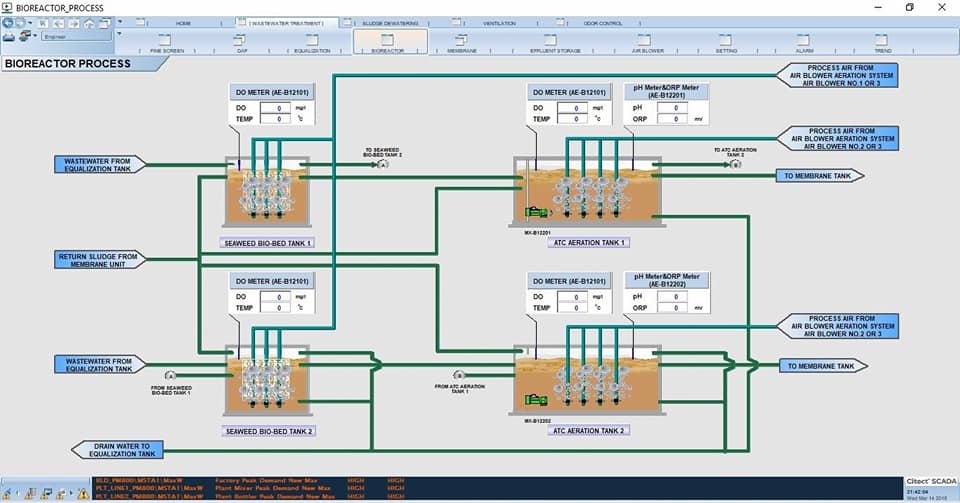Click SEAWEED BIO-BED TANK 2 label
This screenshot has height=503, width=960.
click(269, 431)
